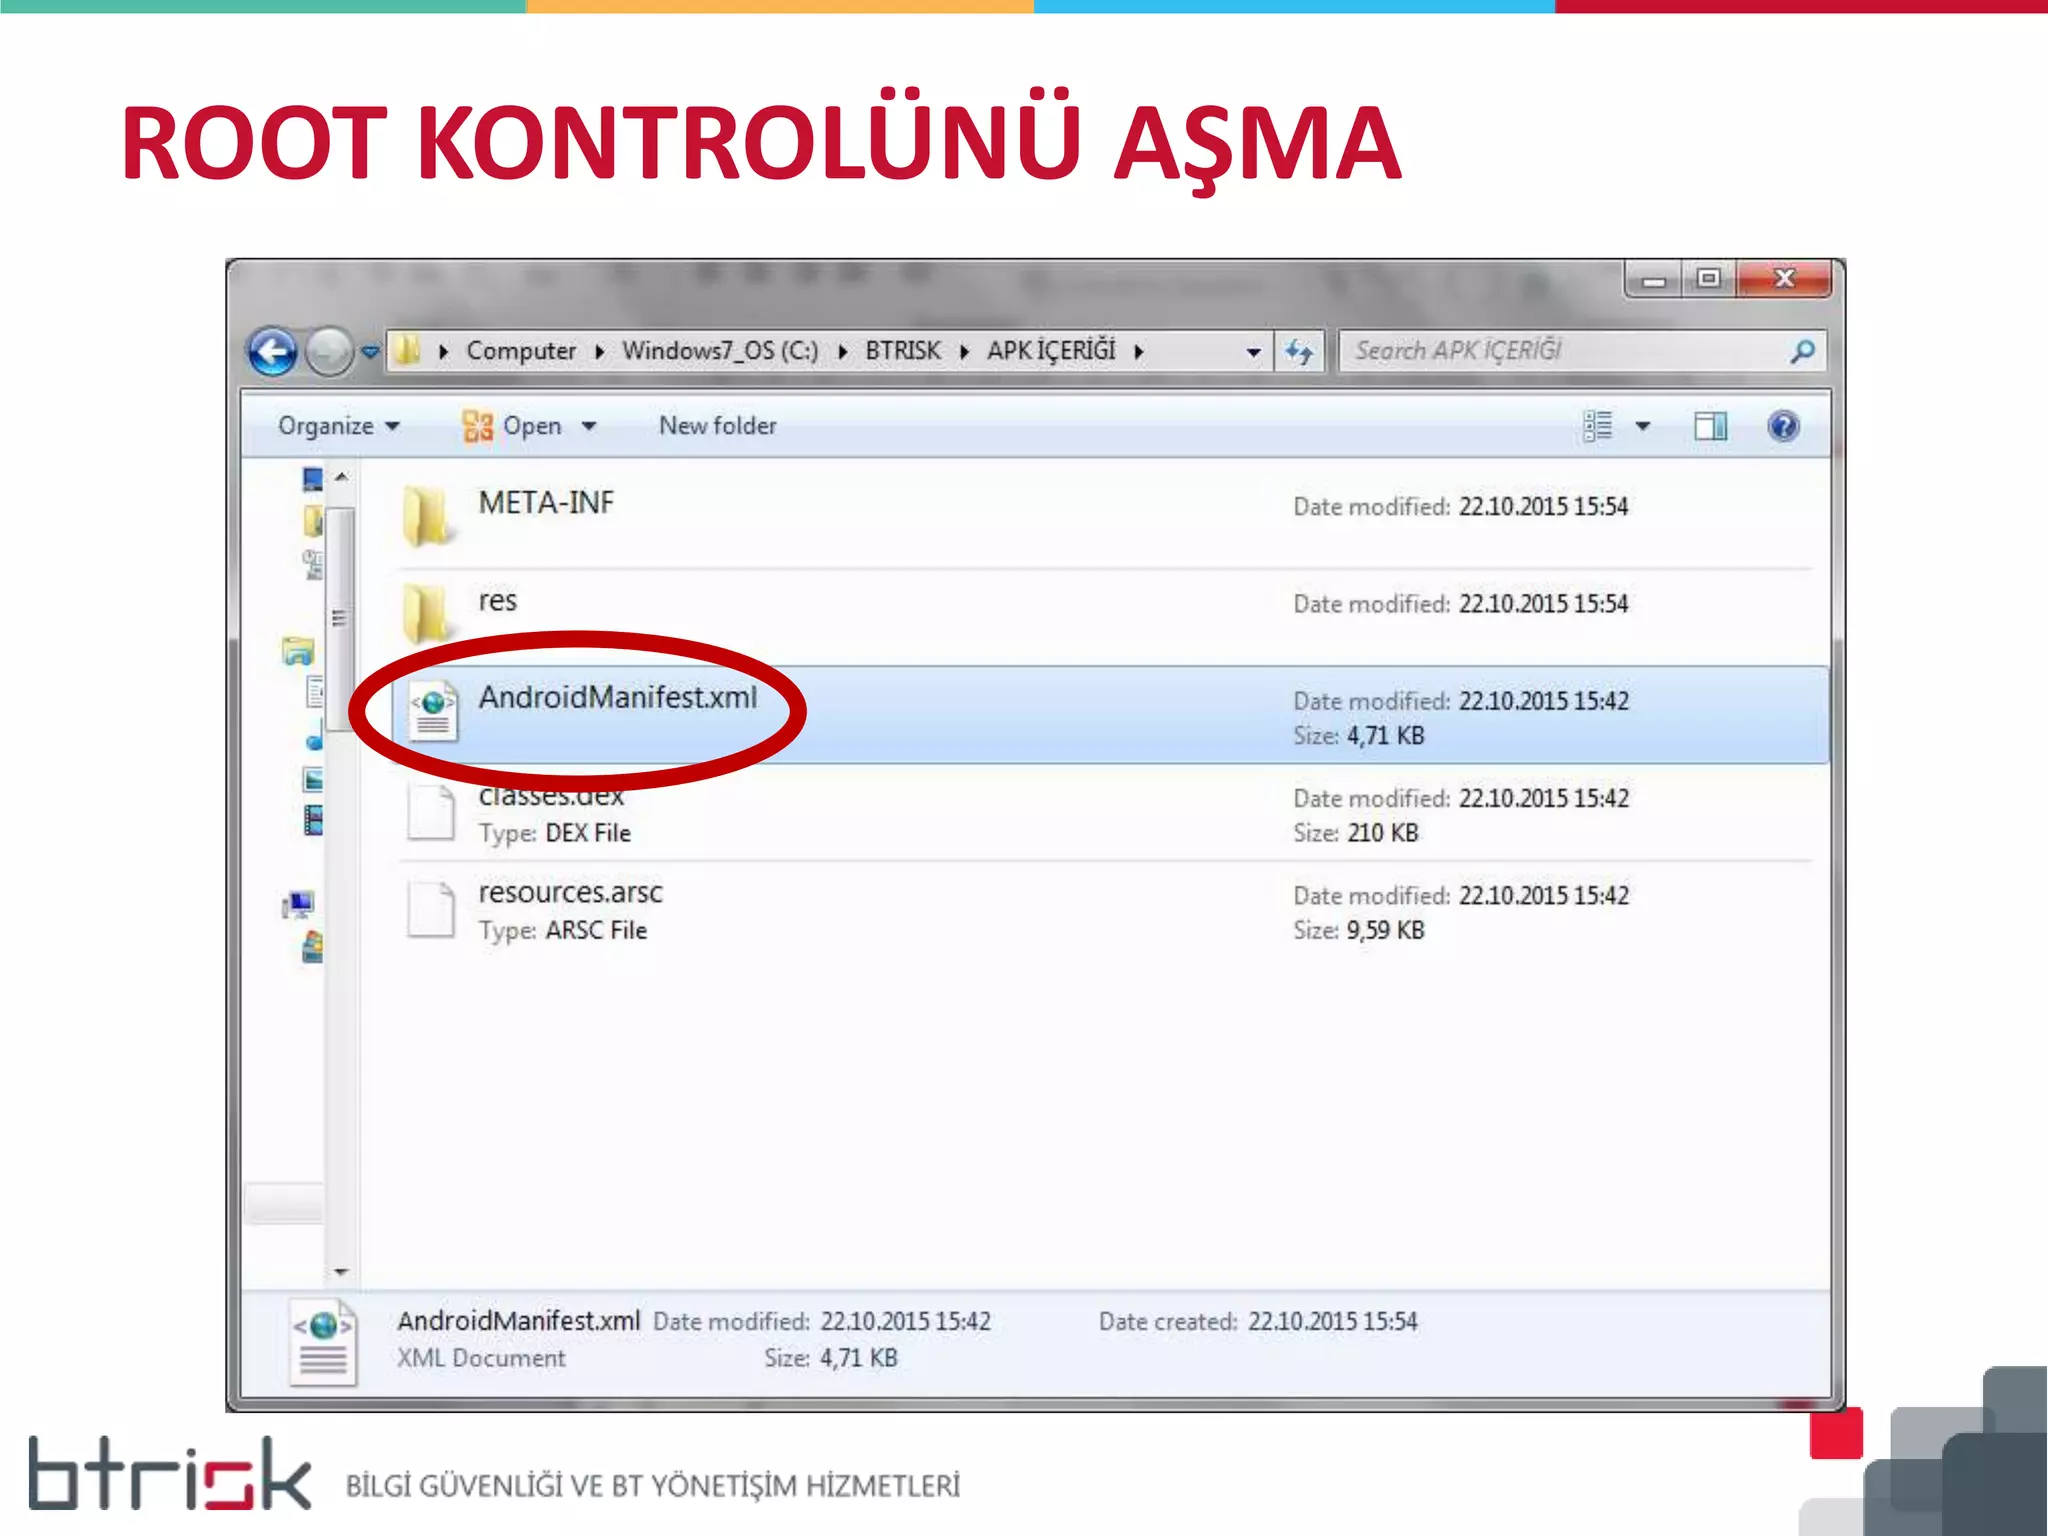
Task: Click the folder icon in address bar
Action: pyautogui.click(x=406, y=350)
